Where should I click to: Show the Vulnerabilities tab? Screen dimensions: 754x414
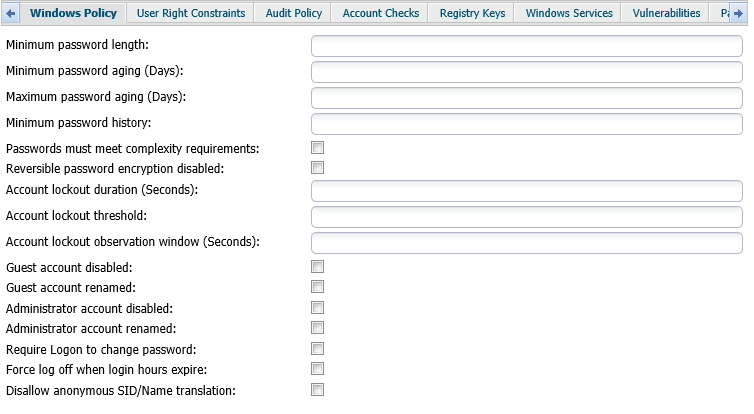pyautogui.click(x=666, y=13)
